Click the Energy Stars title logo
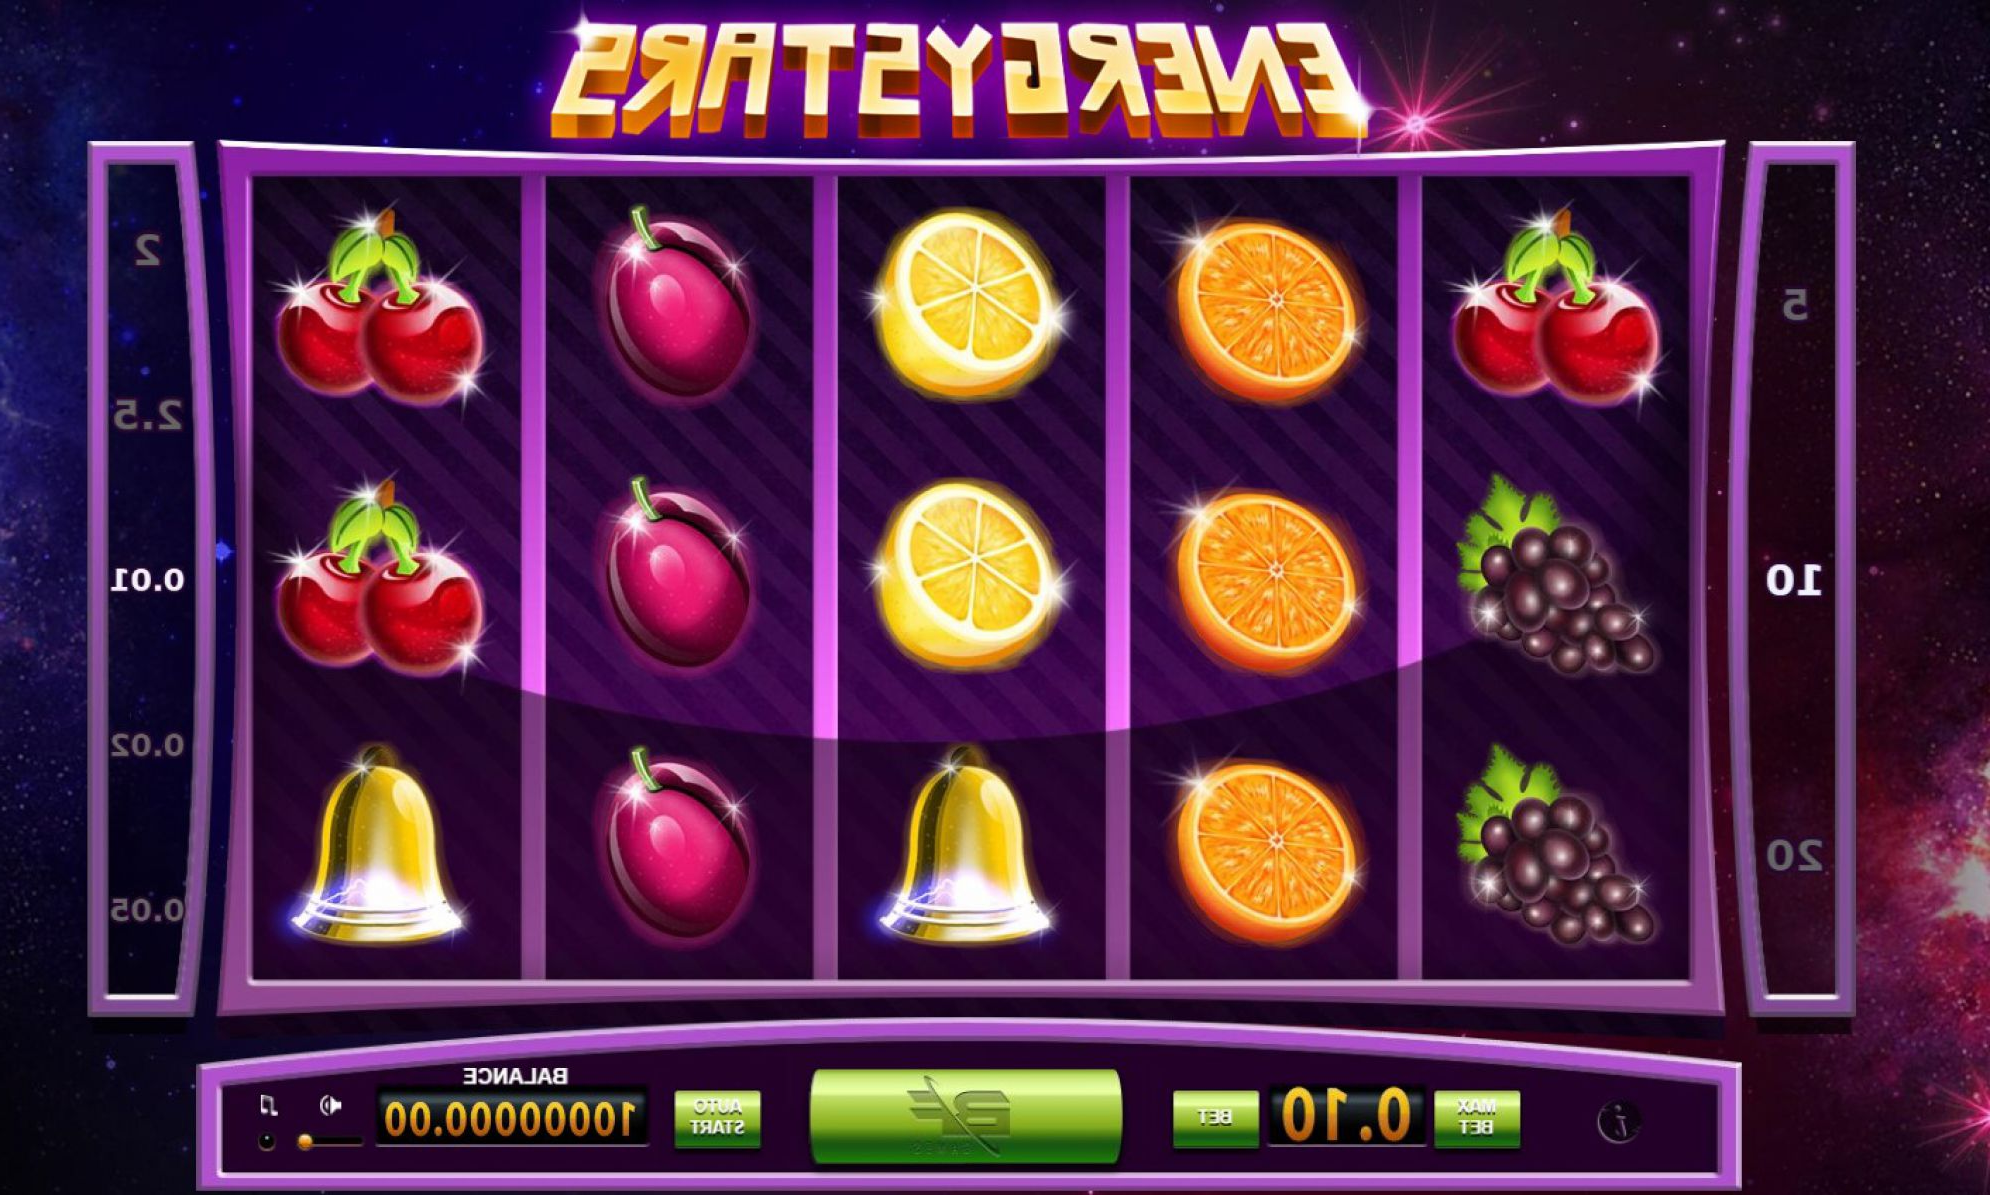The image size is (1990, 1195). pyautogui.click(x=959, y=78)
